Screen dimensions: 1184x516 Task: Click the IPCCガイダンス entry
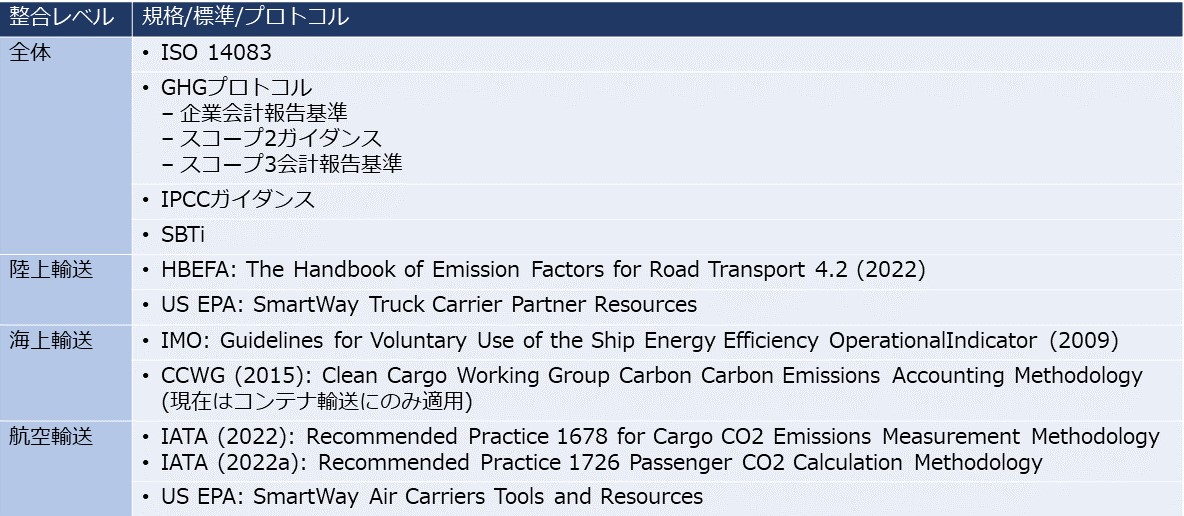[238, 200]
